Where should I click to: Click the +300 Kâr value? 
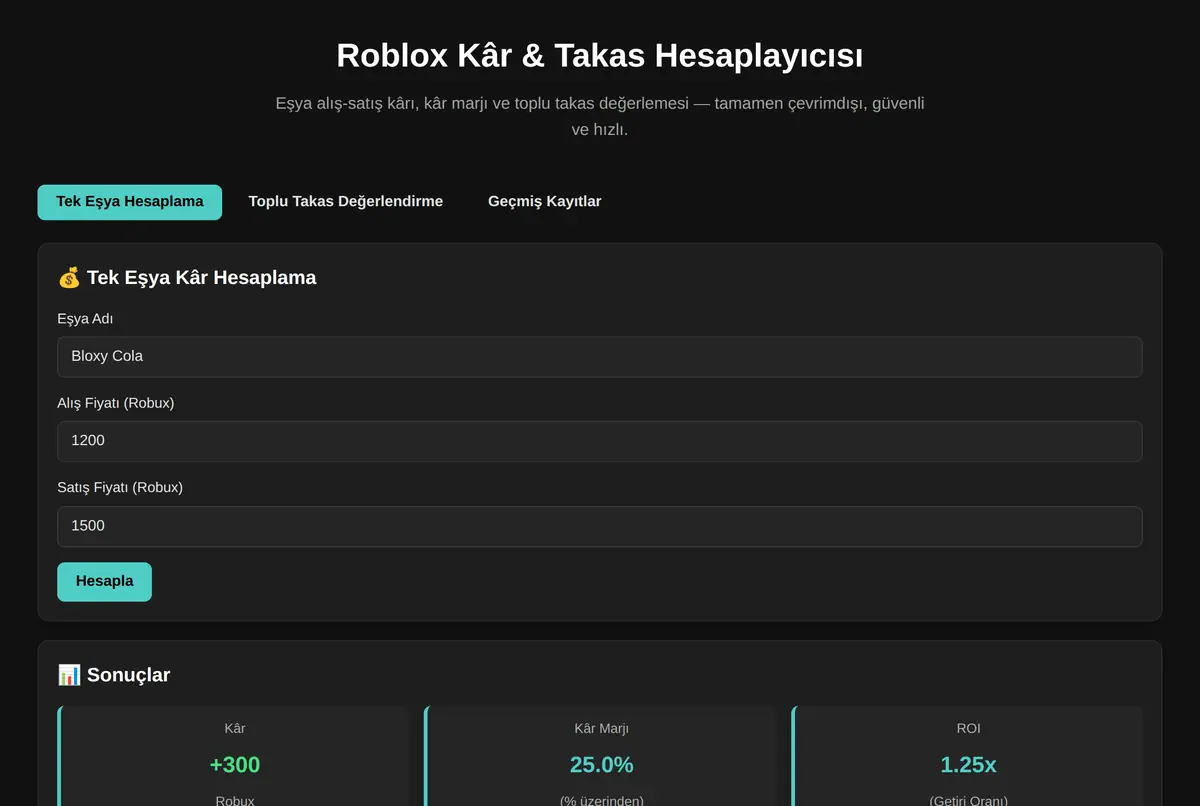pyautogui.click(x=235, y=765)
